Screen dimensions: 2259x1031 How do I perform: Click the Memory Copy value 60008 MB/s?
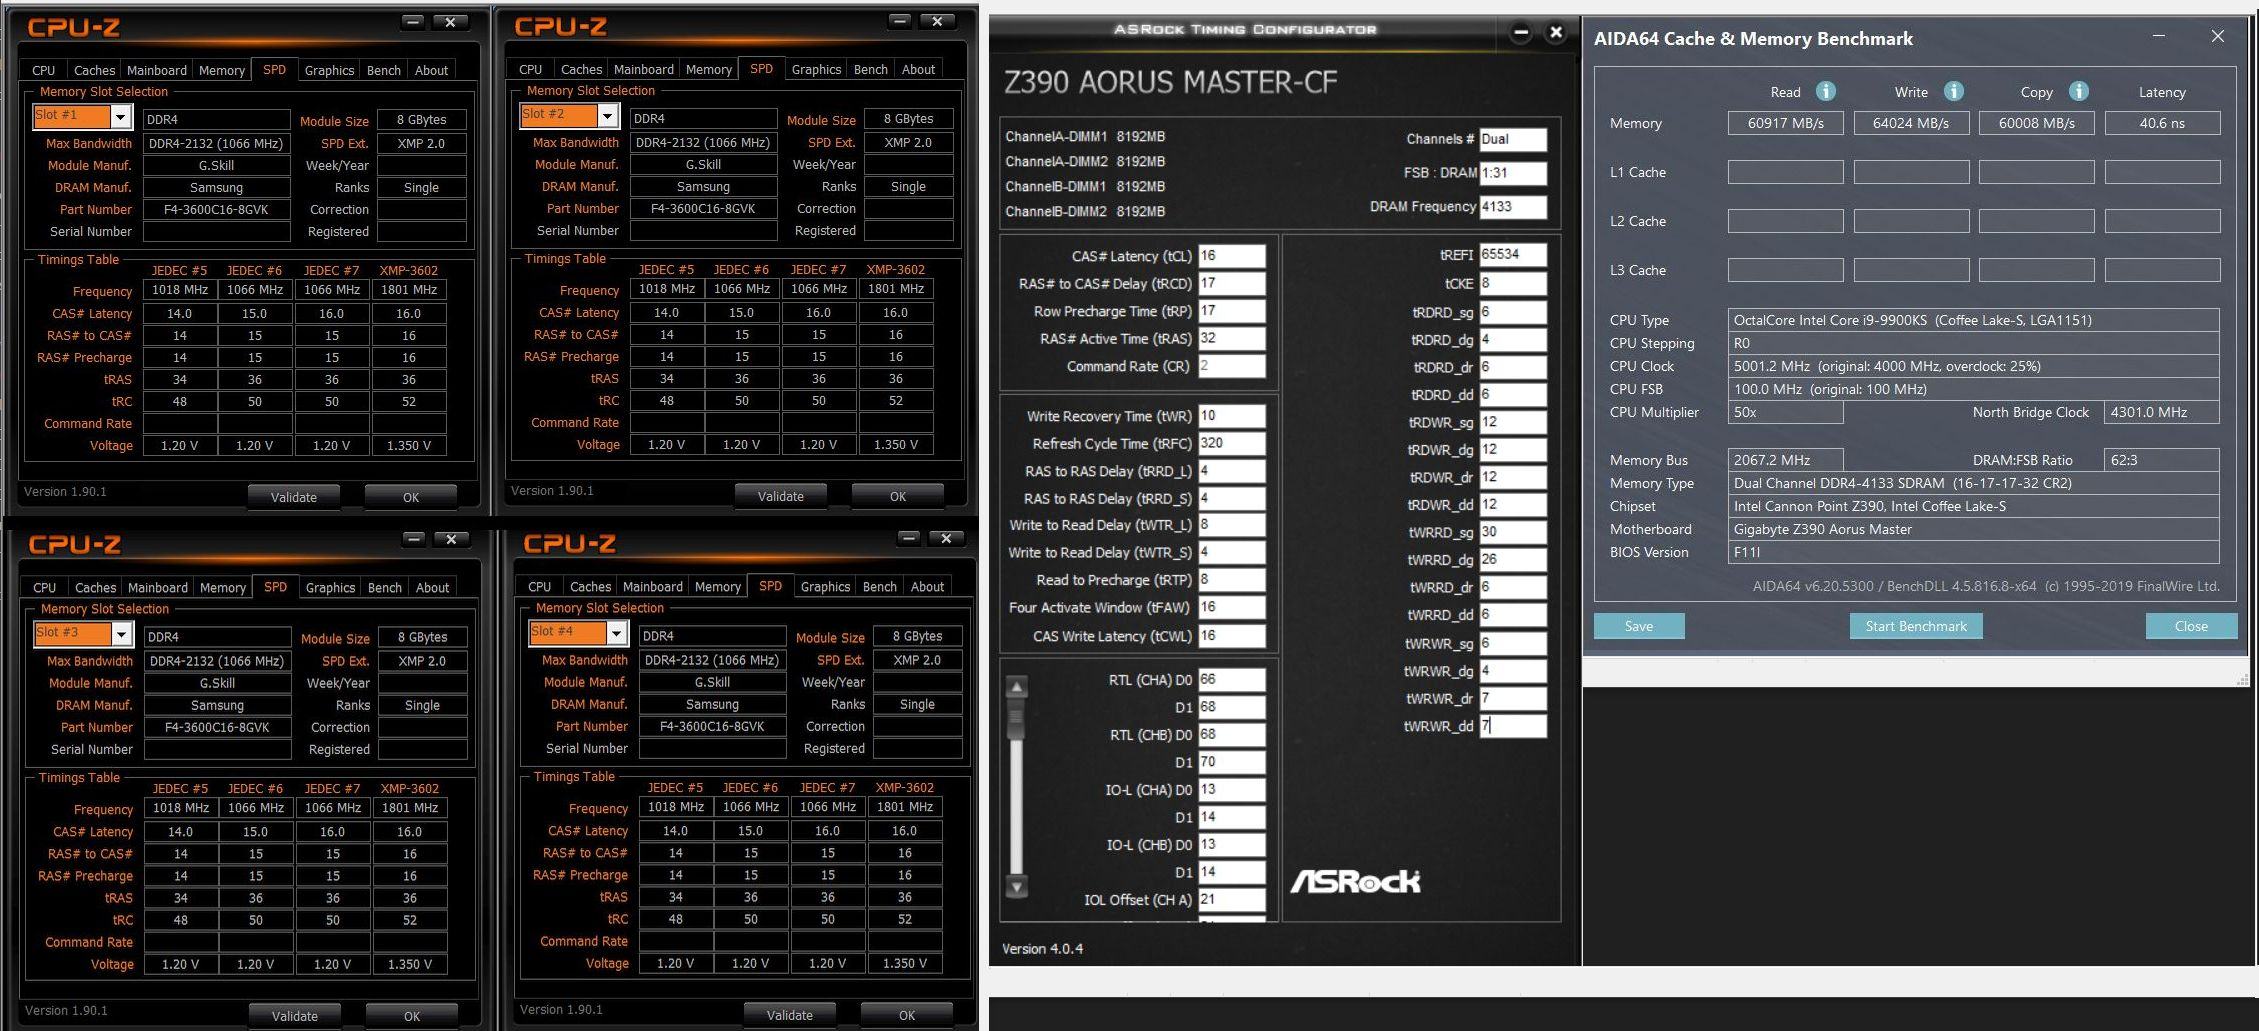pos(2036,123)
